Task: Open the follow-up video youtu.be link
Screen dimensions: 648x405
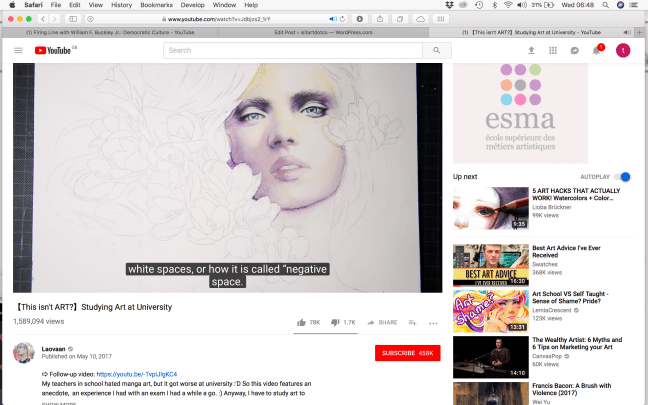Action: pos(136,374)
